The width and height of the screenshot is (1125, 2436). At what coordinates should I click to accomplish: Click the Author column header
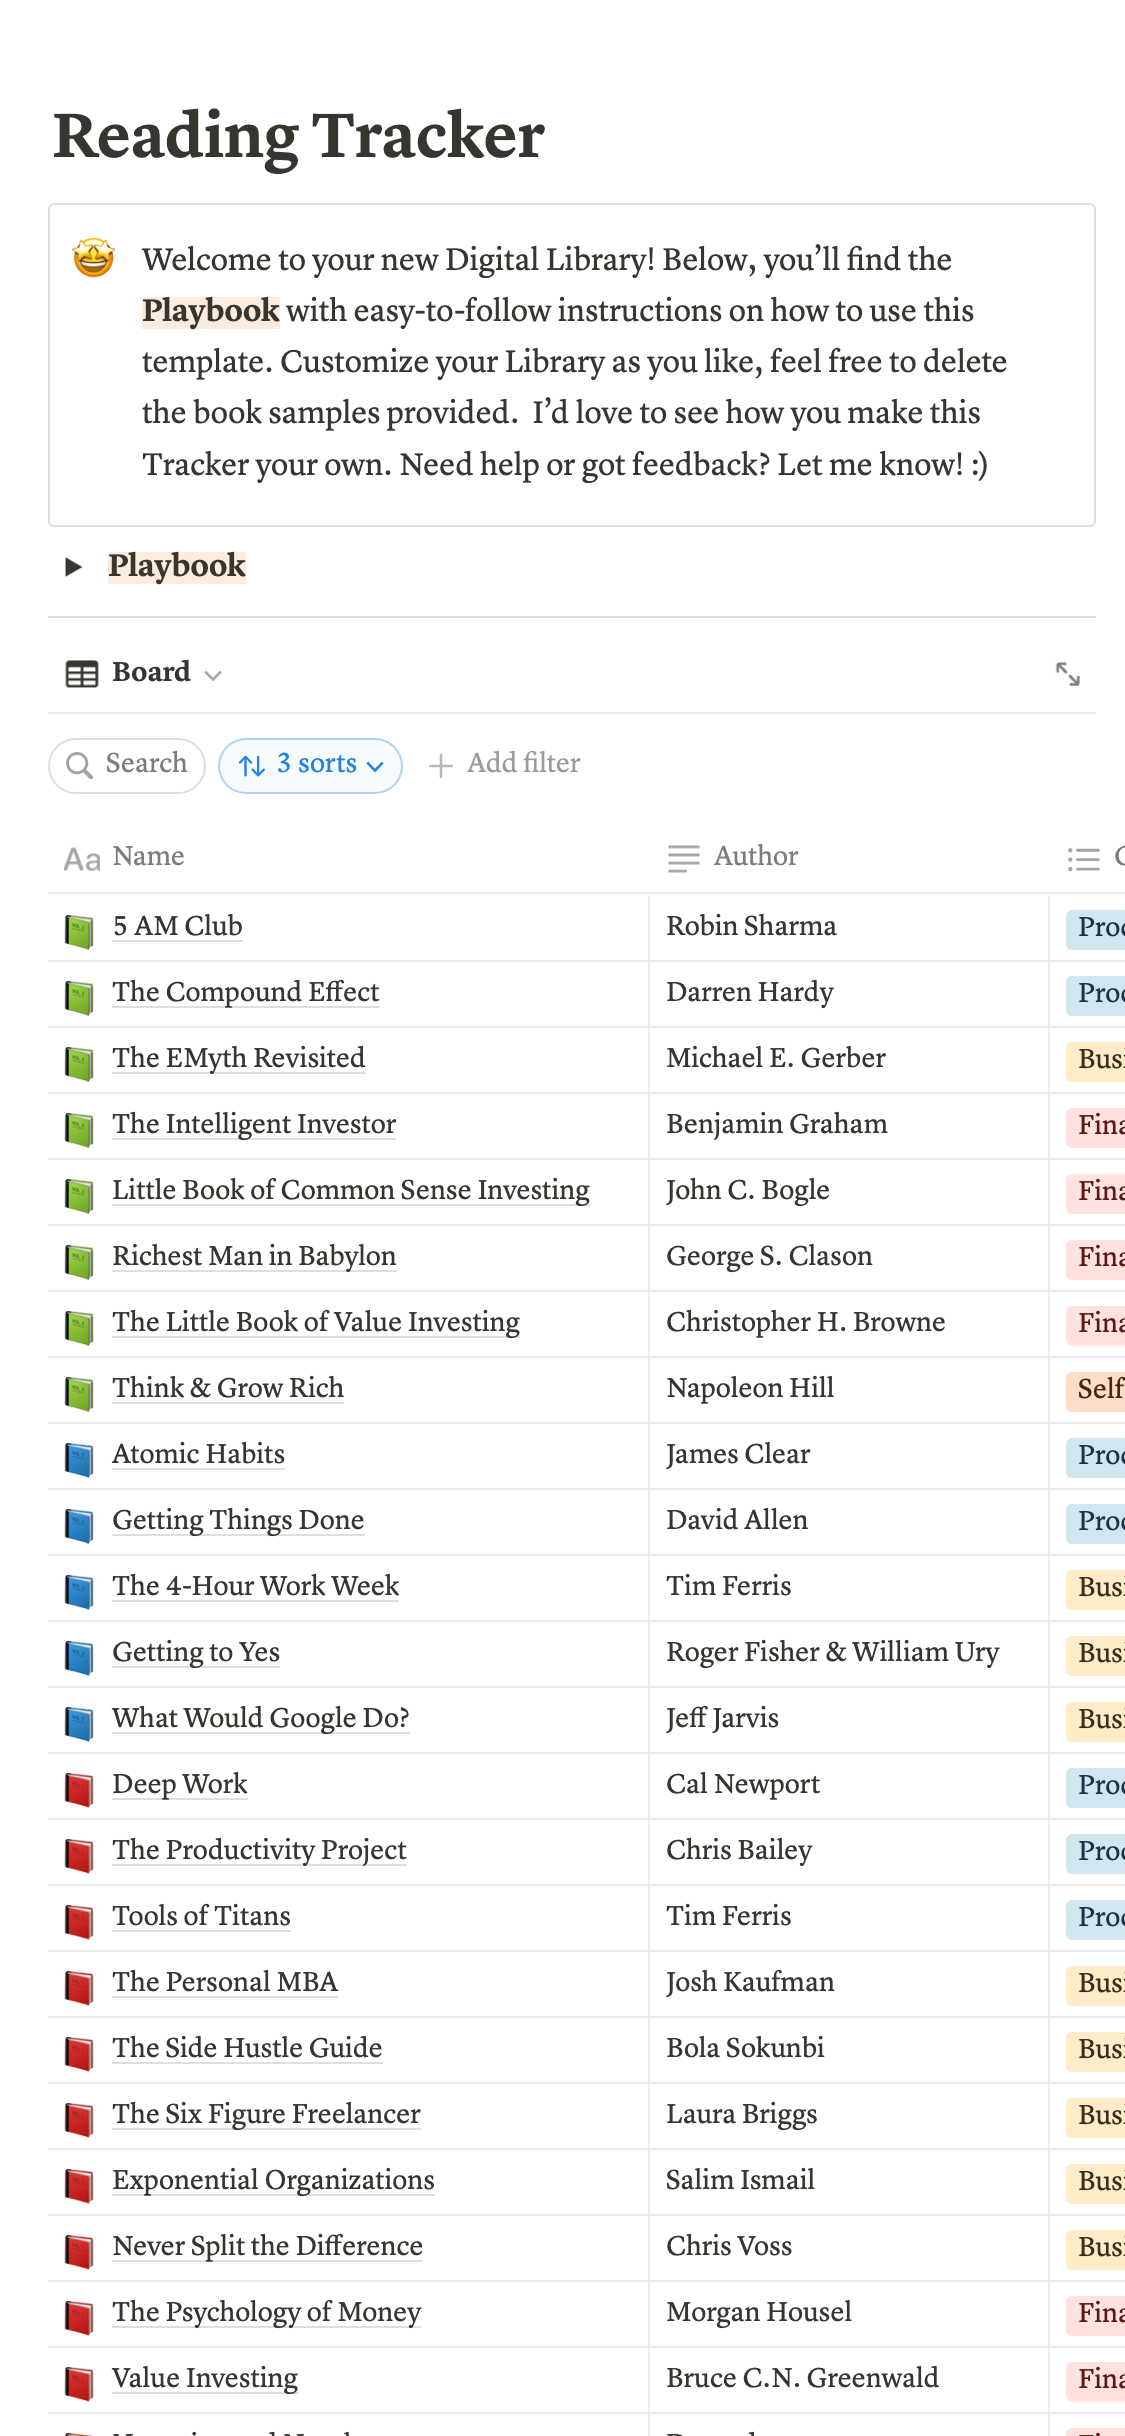pyautogui.click(x=755, y=857)
